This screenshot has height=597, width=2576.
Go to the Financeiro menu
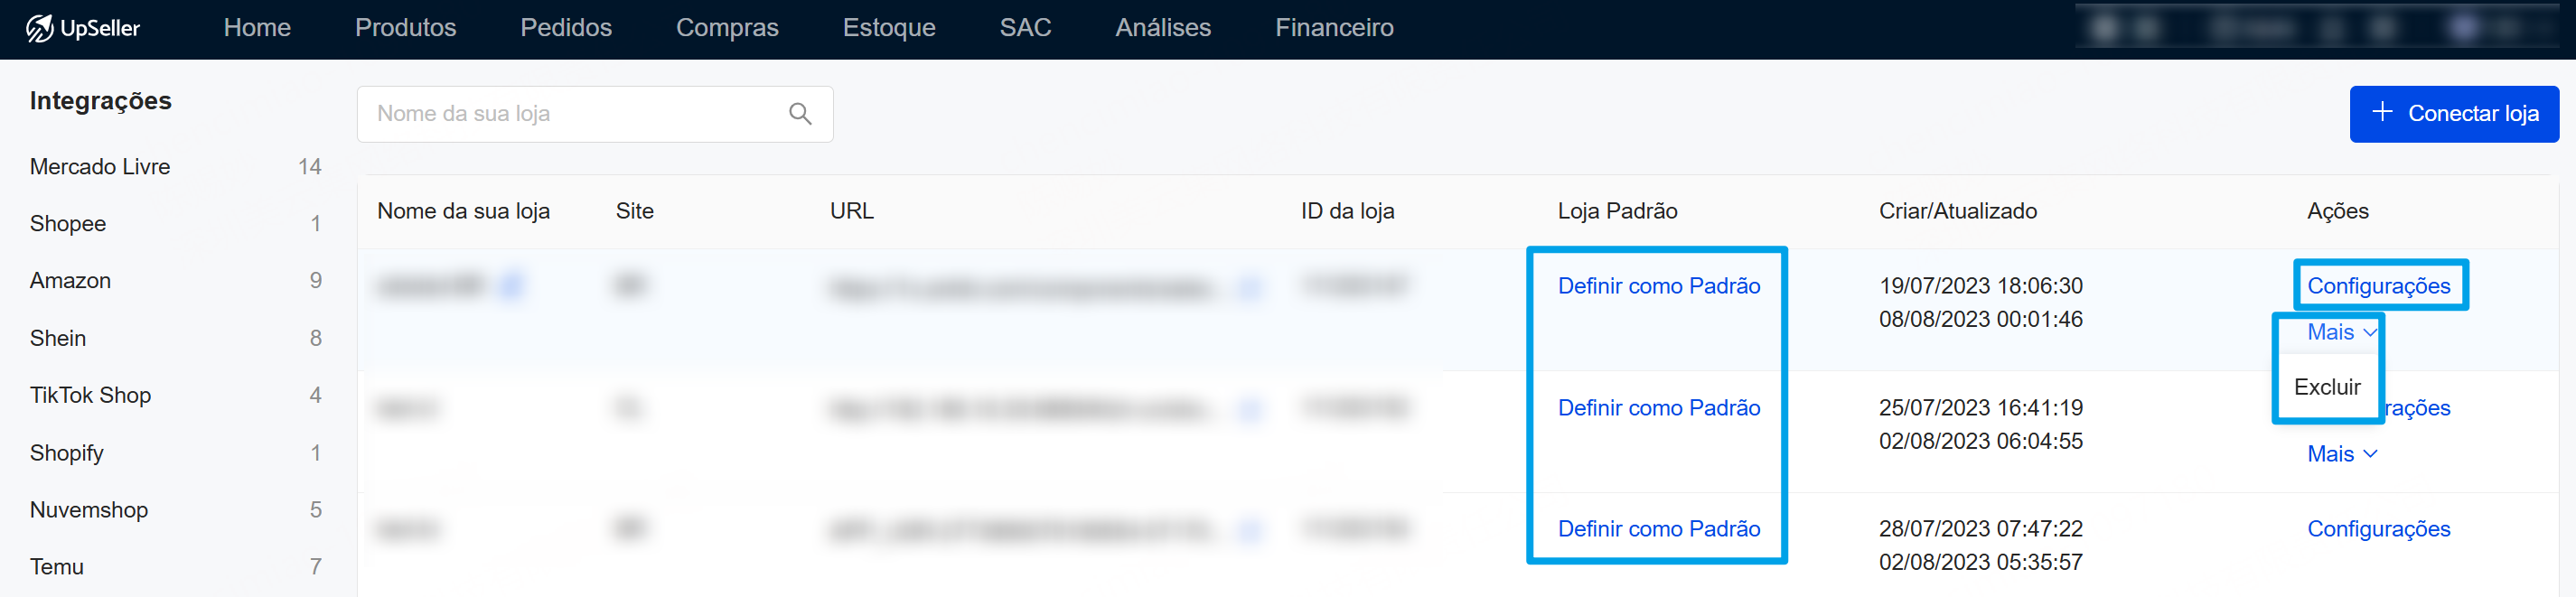pyautogui.click(x=1333, y=28)
